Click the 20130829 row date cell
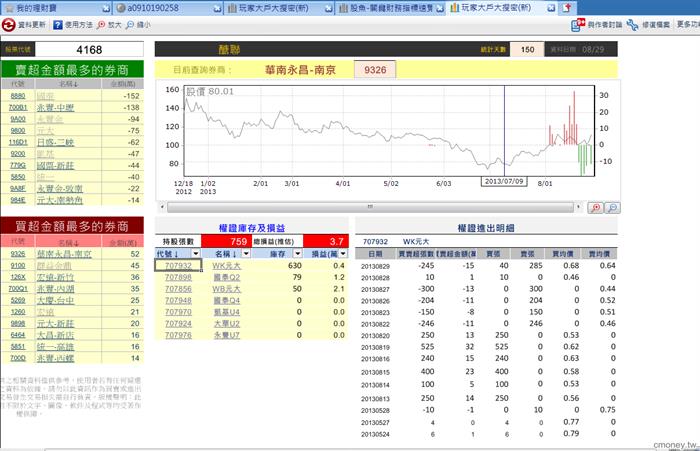700x451 pixels. coord(375,266)
